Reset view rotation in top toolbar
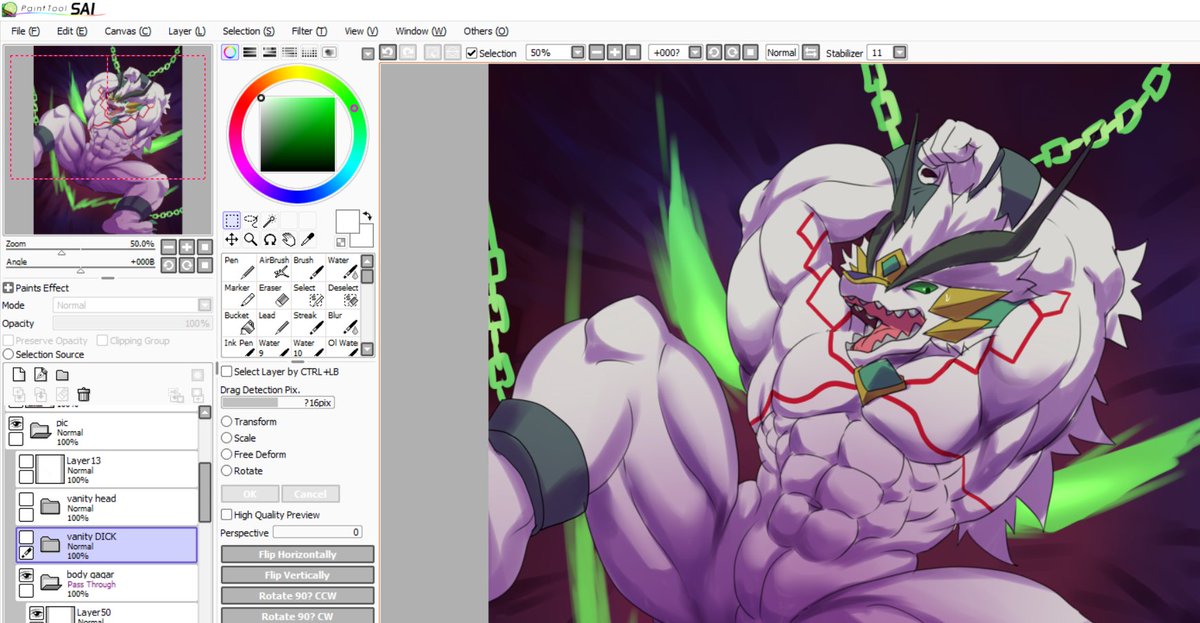Viewport: 1200px width, 623px height. 751,52
